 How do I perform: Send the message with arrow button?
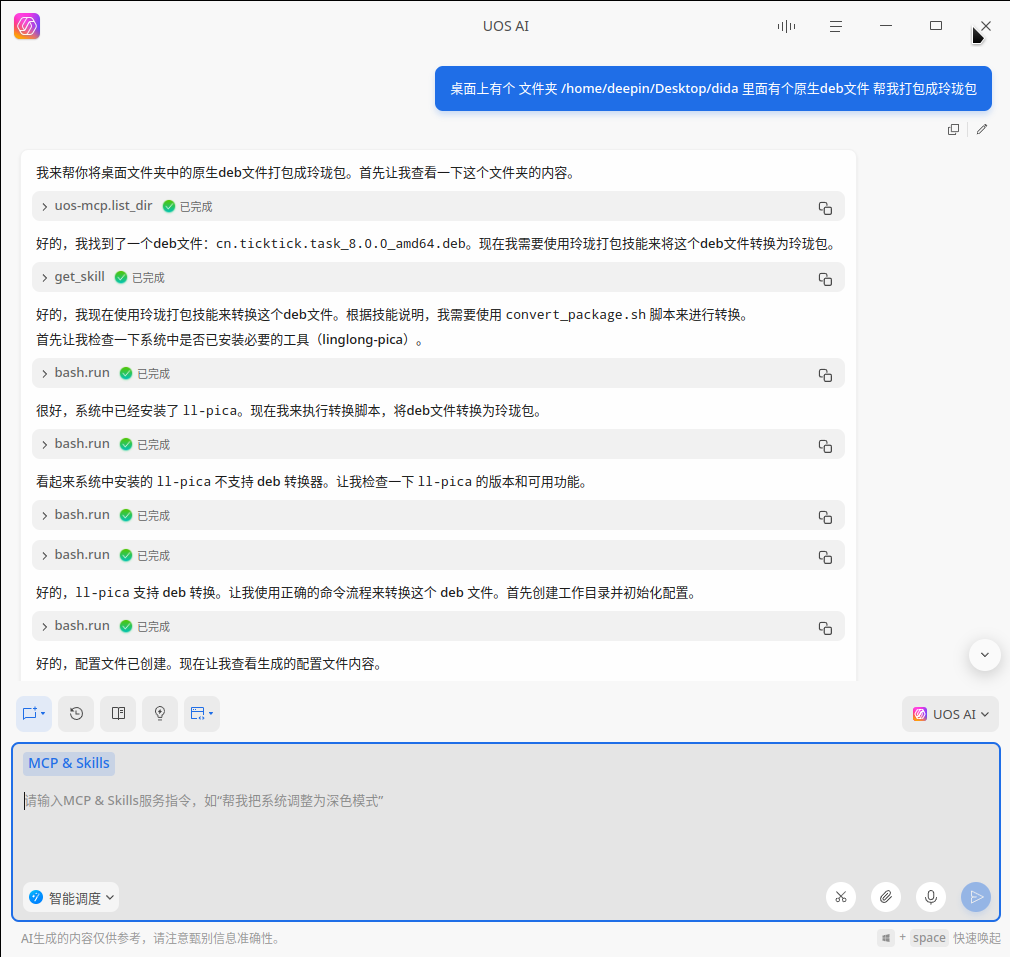976,897
